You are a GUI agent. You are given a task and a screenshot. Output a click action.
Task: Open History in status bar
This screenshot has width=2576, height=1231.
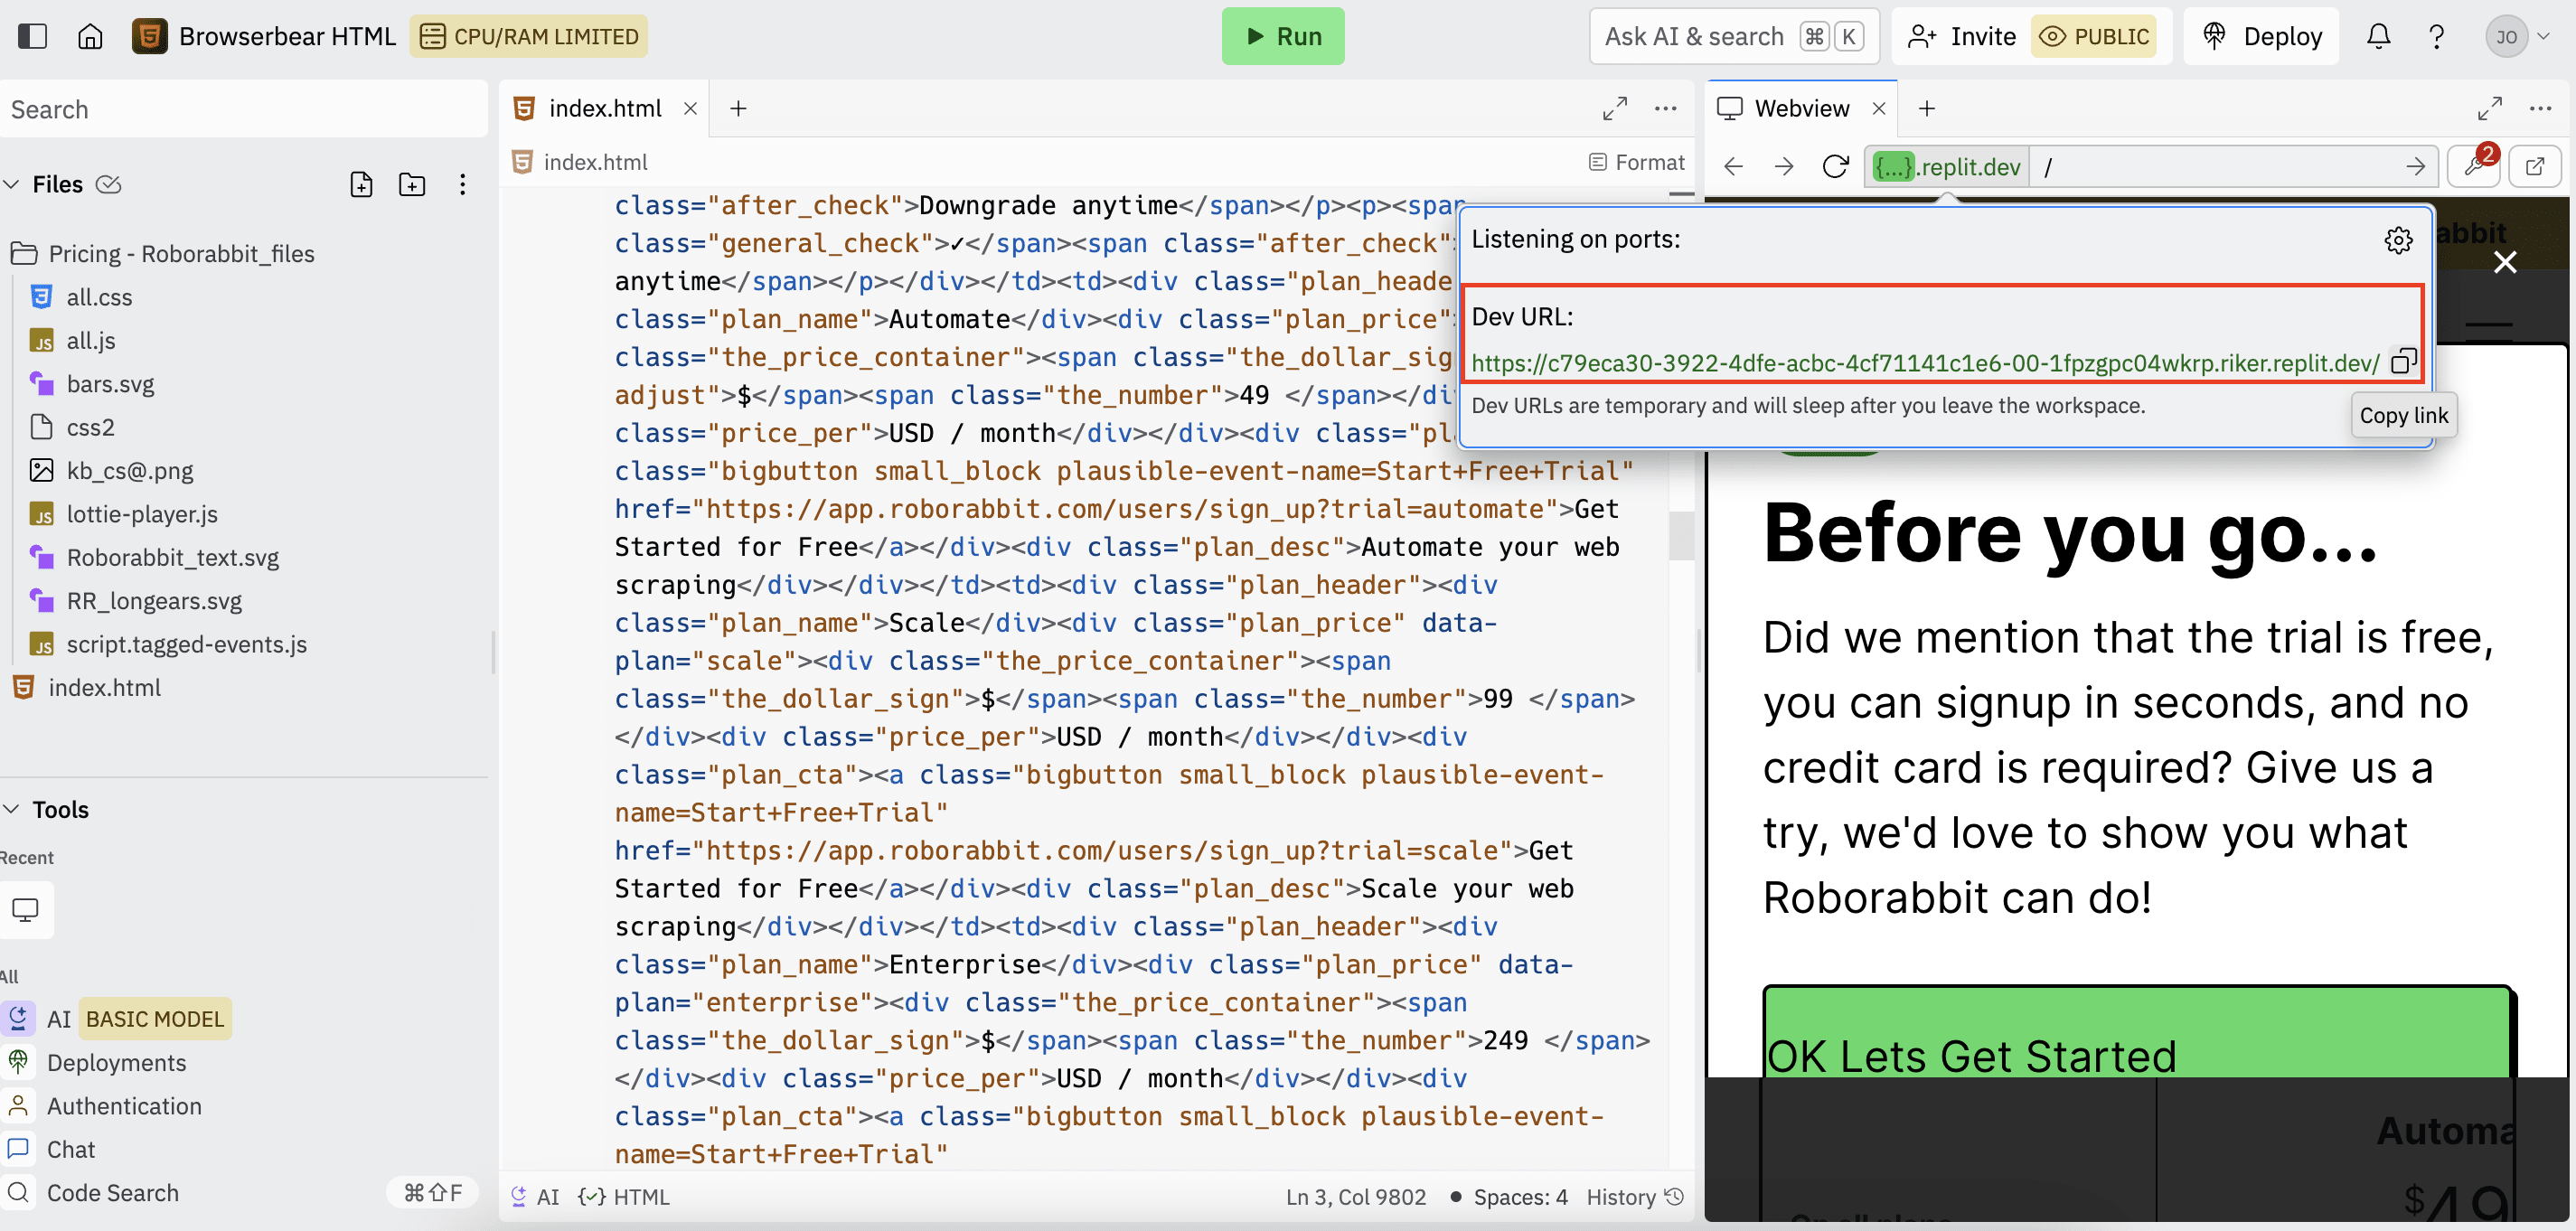pyautogui.click(x=1636, y=1197)
